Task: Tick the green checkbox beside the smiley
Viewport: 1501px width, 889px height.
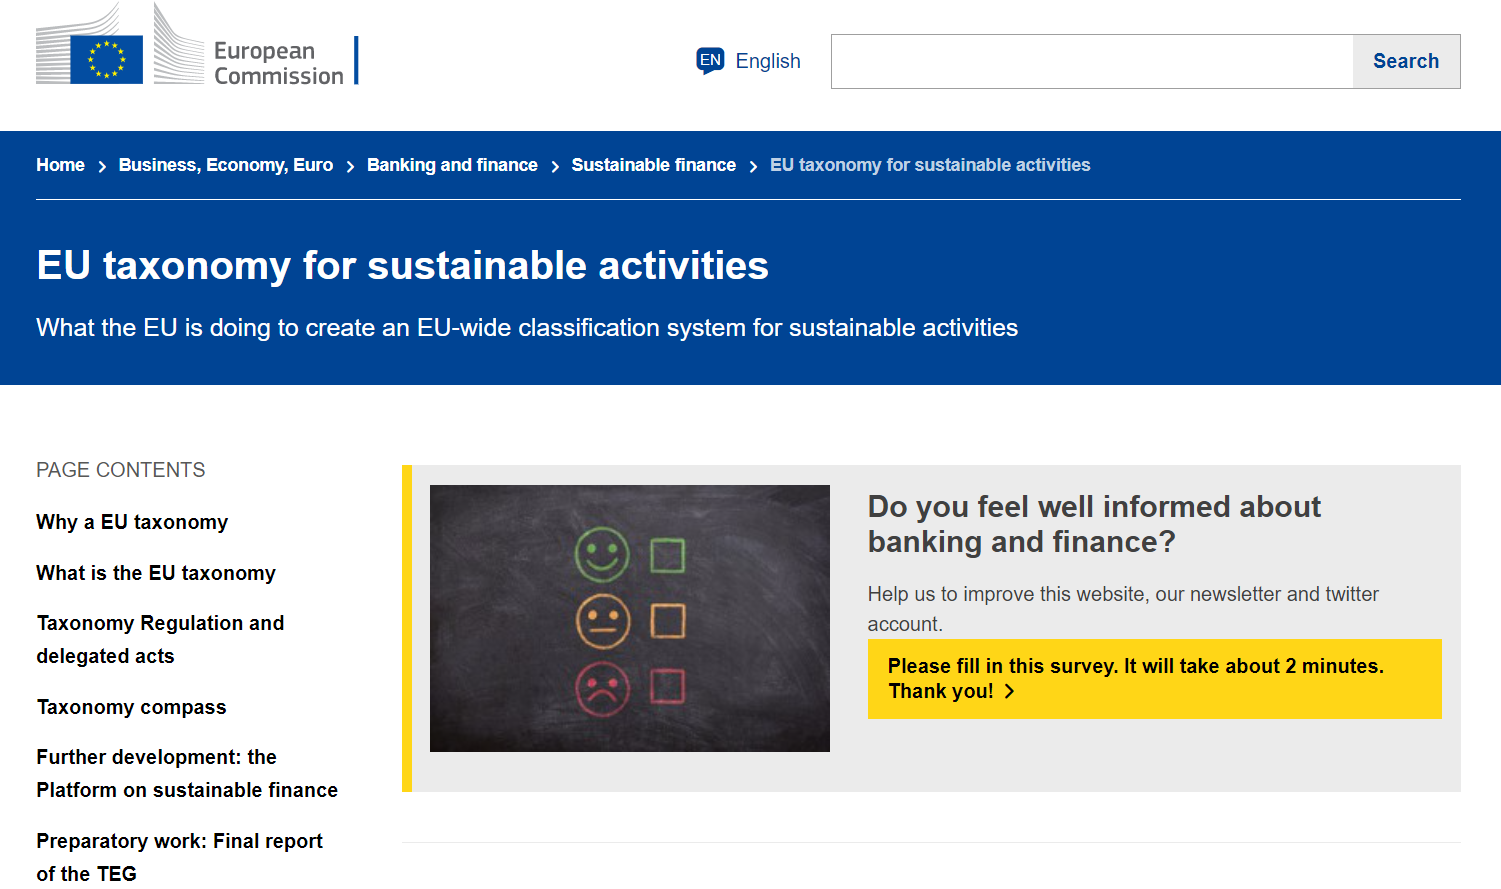Action: pyautogui.click(x=667, y=555)
